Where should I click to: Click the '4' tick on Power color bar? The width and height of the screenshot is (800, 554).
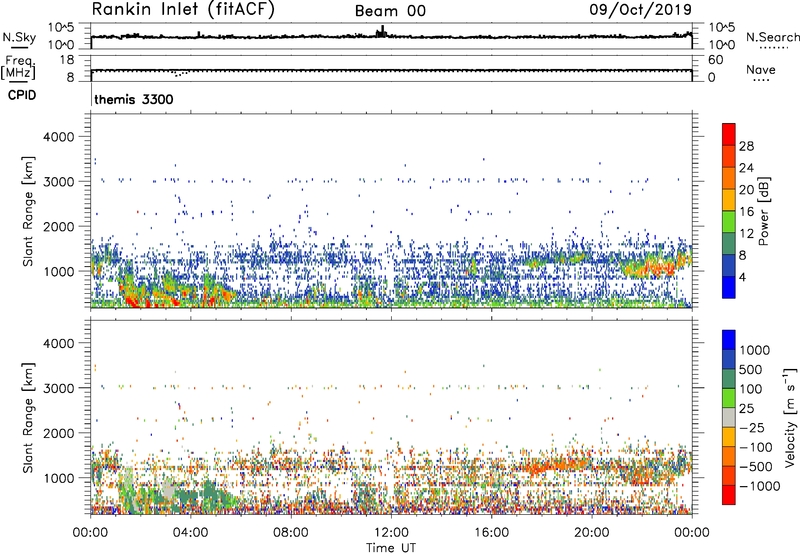click(x=743, y=277)
